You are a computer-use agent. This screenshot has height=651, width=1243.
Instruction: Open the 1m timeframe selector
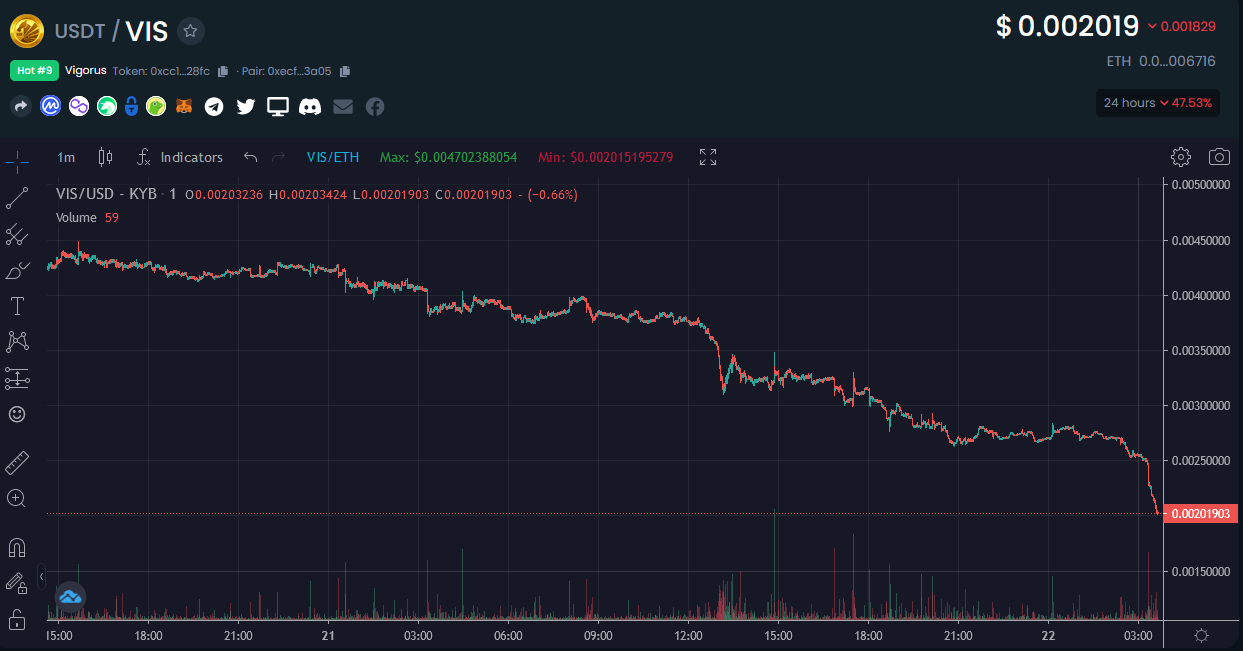(x=66, y=157)
